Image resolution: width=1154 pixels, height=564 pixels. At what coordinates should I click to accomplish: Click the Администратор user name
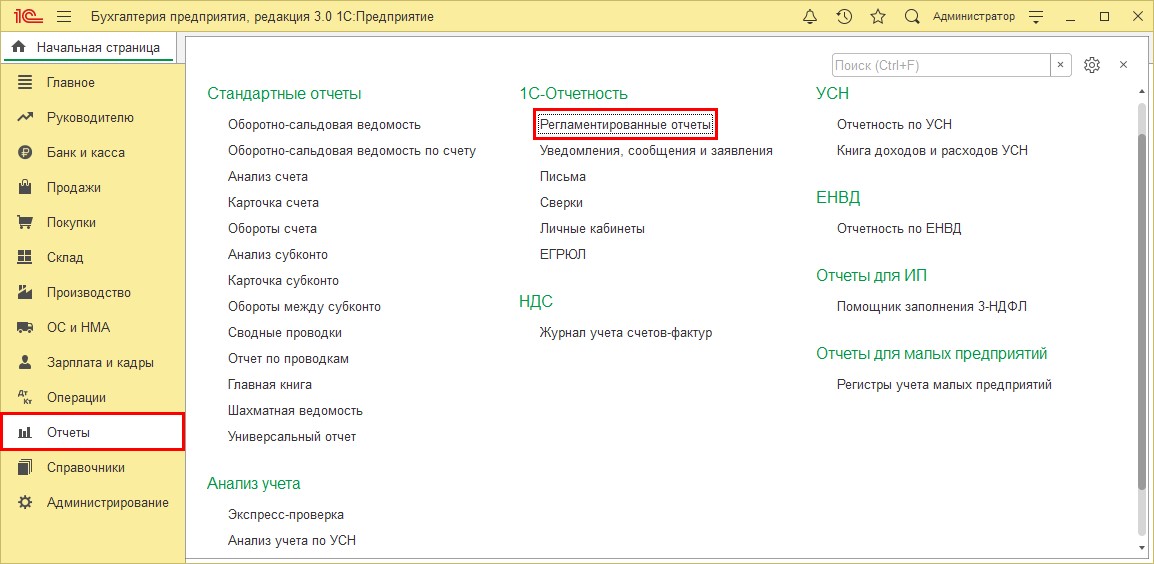pyautogui.click(x=974, y=16)
